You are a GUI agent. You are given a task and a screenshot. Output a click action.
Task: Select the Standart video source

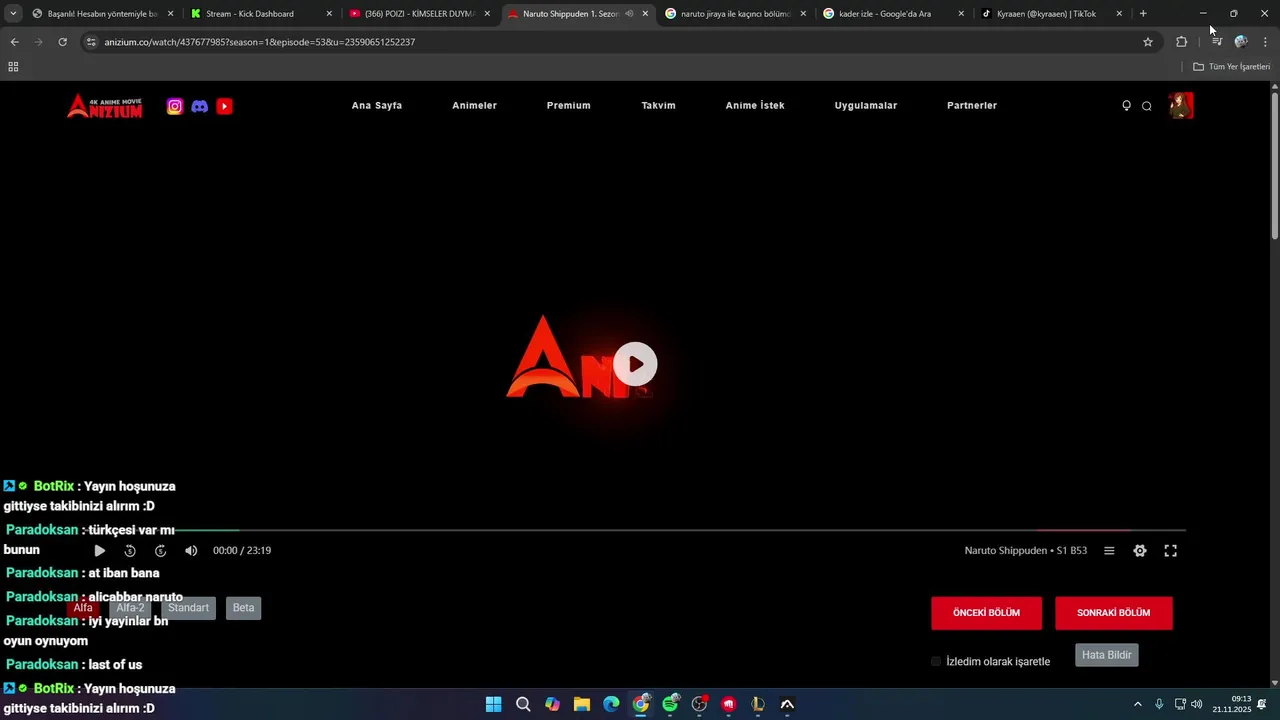(x=188, y=608)
